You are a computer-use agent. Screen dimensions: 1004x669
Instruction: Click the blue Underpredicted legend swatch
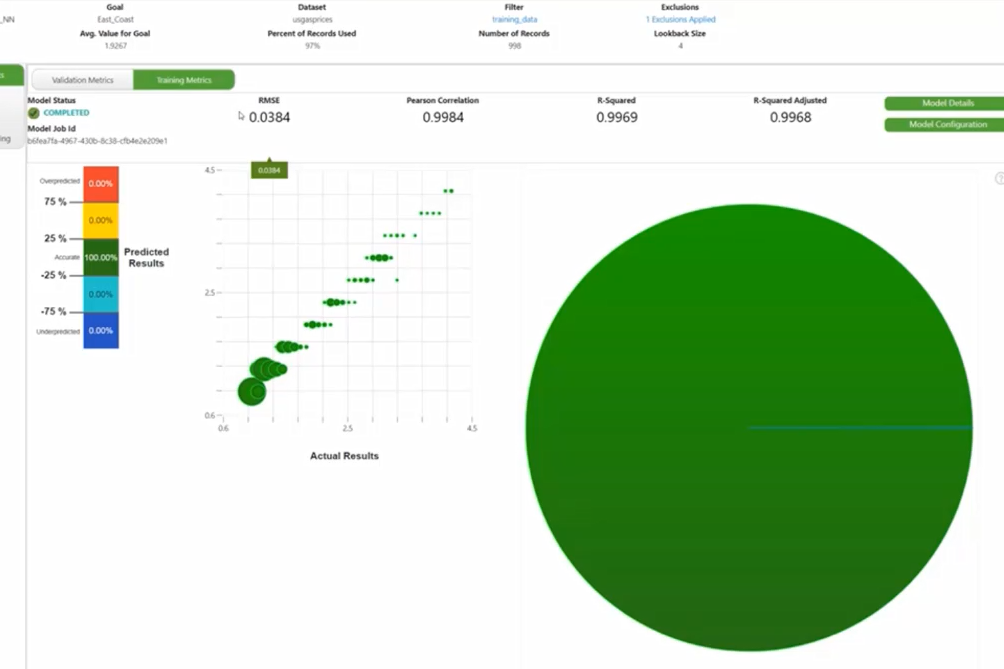tap(100, 330)
